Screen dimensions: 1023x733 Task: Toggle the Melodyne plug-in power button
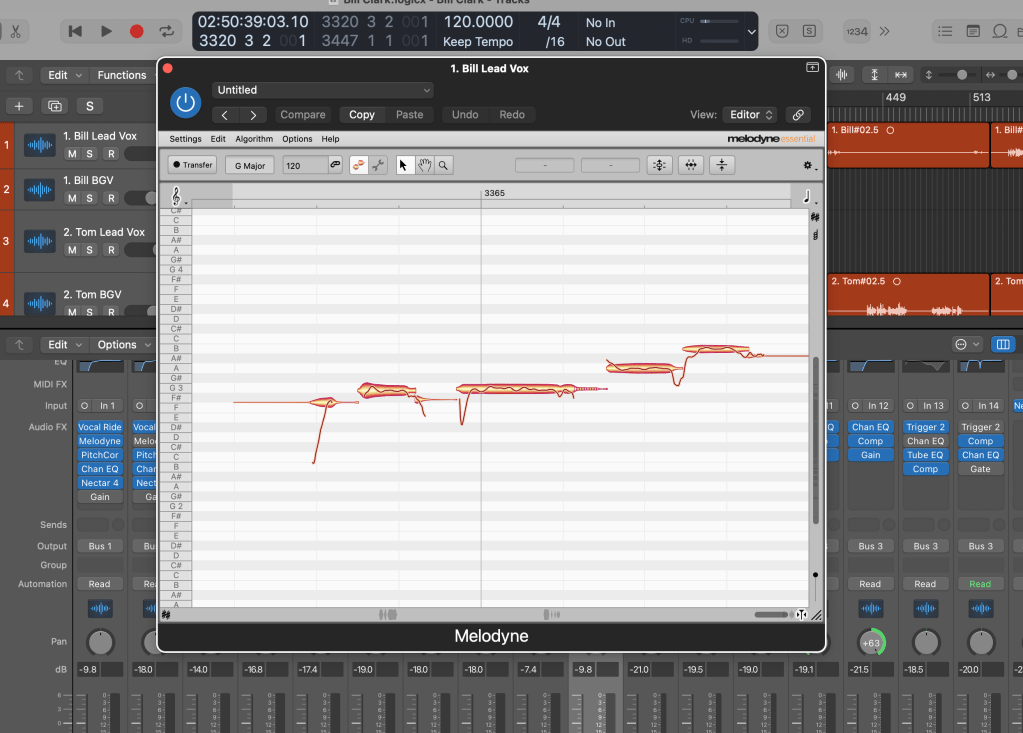point(185,102)
